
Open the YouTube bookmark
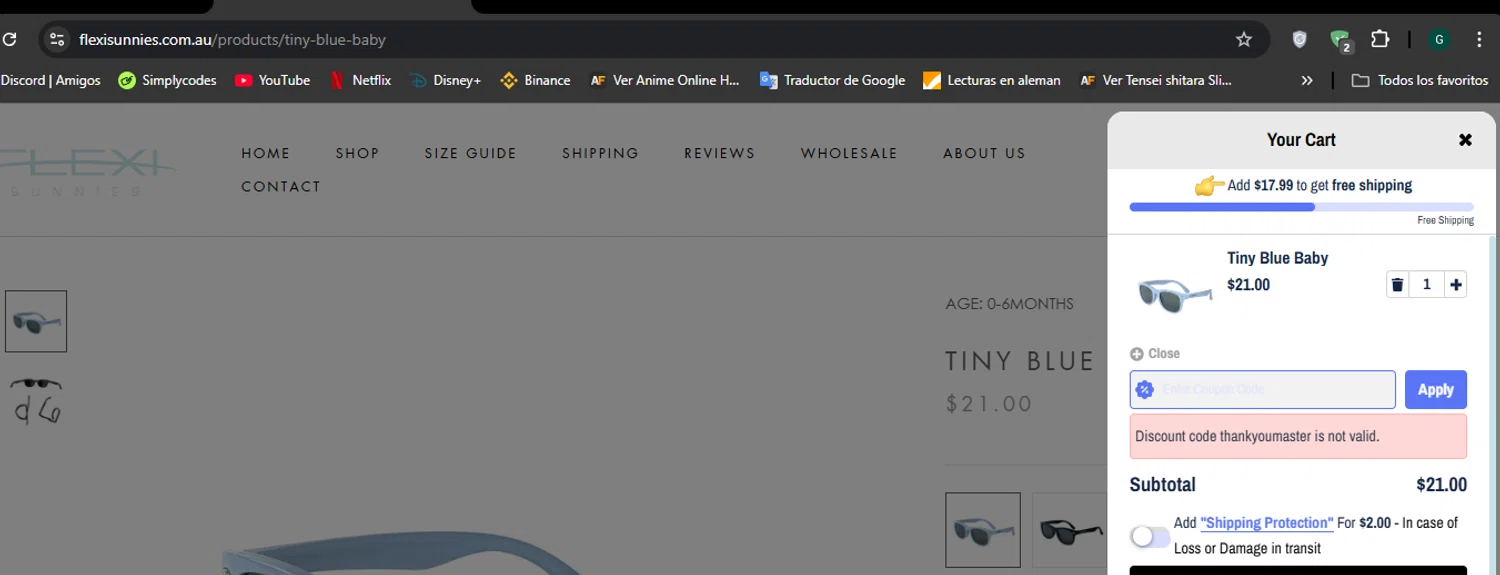tap(272, 80)
